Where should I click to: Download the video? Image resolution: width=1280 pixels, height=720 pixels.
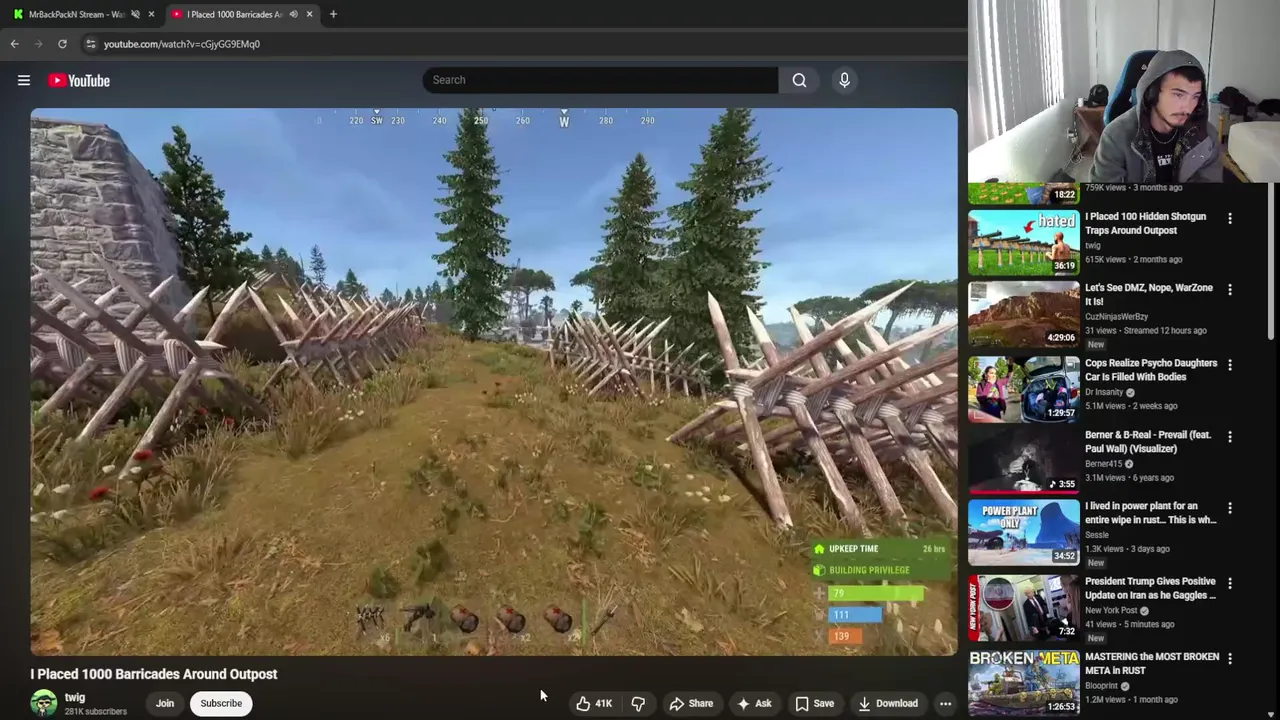888,703
